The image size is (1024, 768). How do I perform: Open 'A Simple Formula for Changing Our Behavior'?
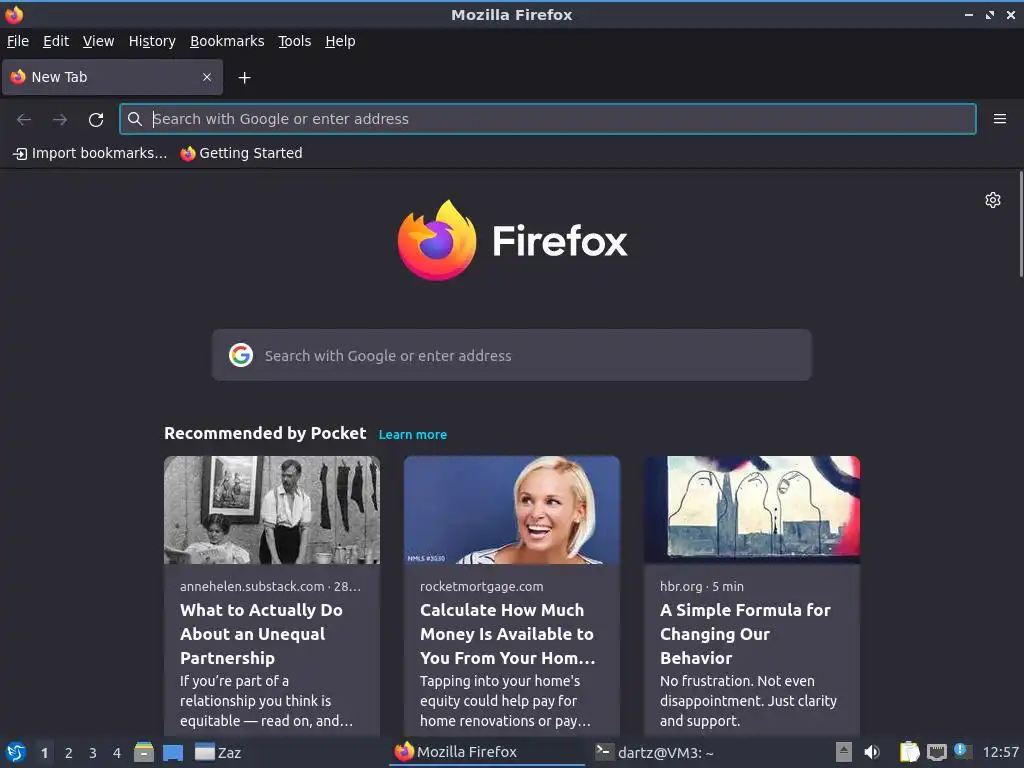coord(745,634)
